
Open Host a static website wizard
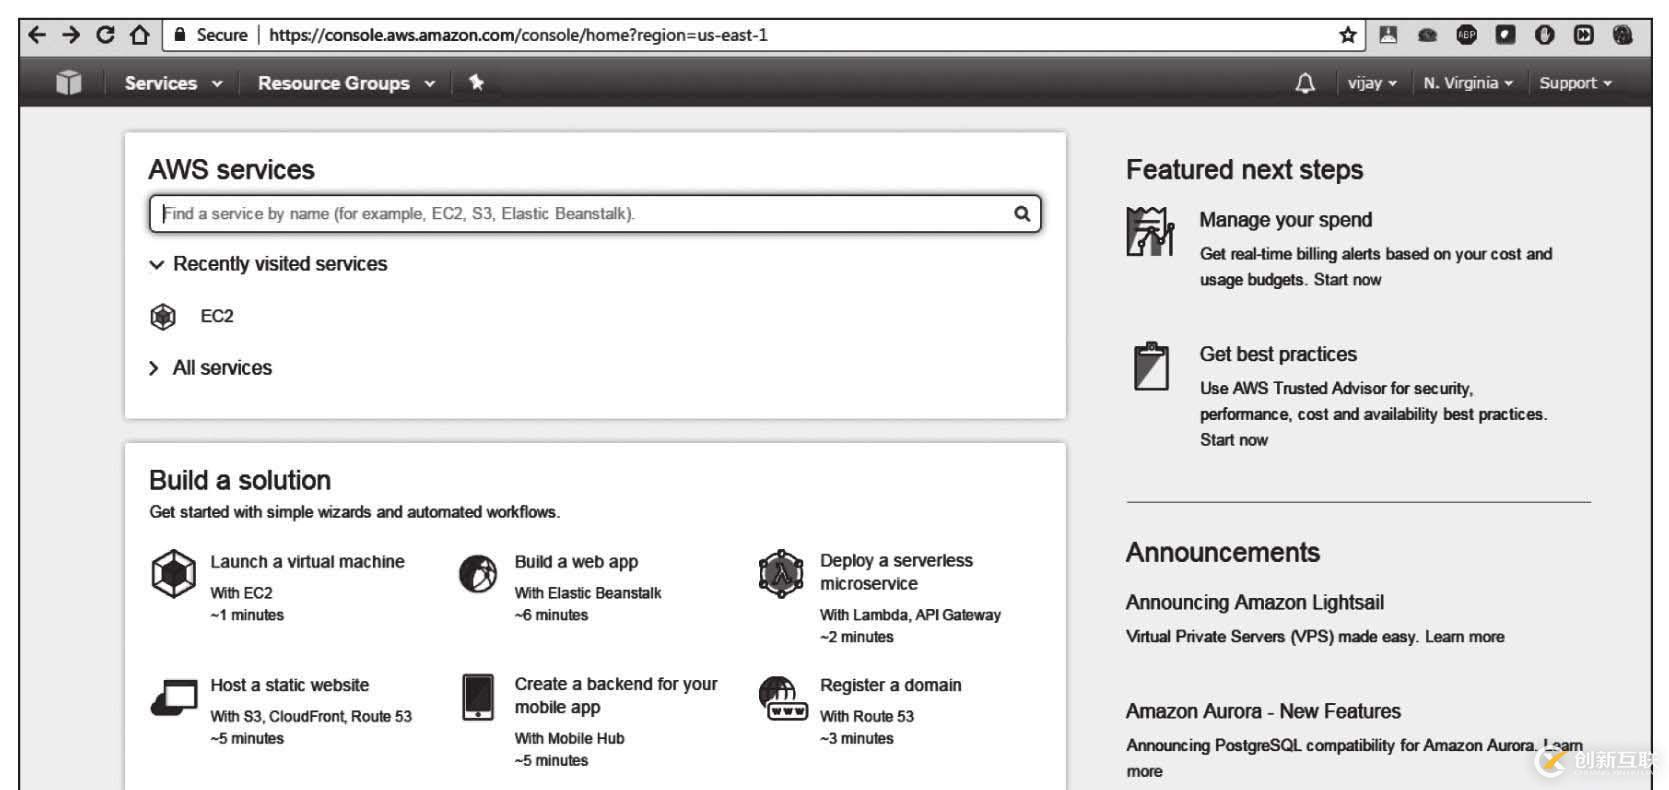click(289, 685)
